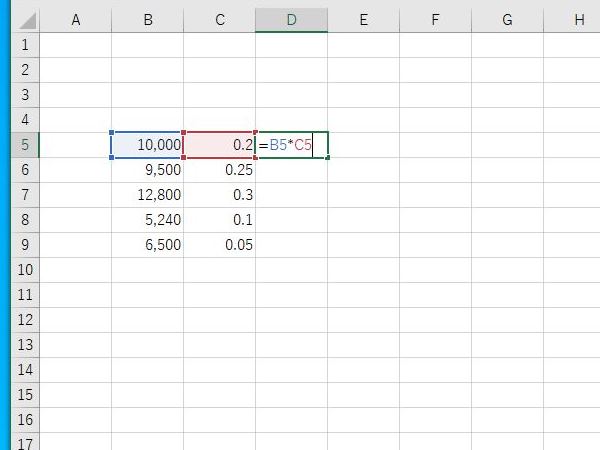Click cell containing 10,000
The image size is (600, 450).
148,145
